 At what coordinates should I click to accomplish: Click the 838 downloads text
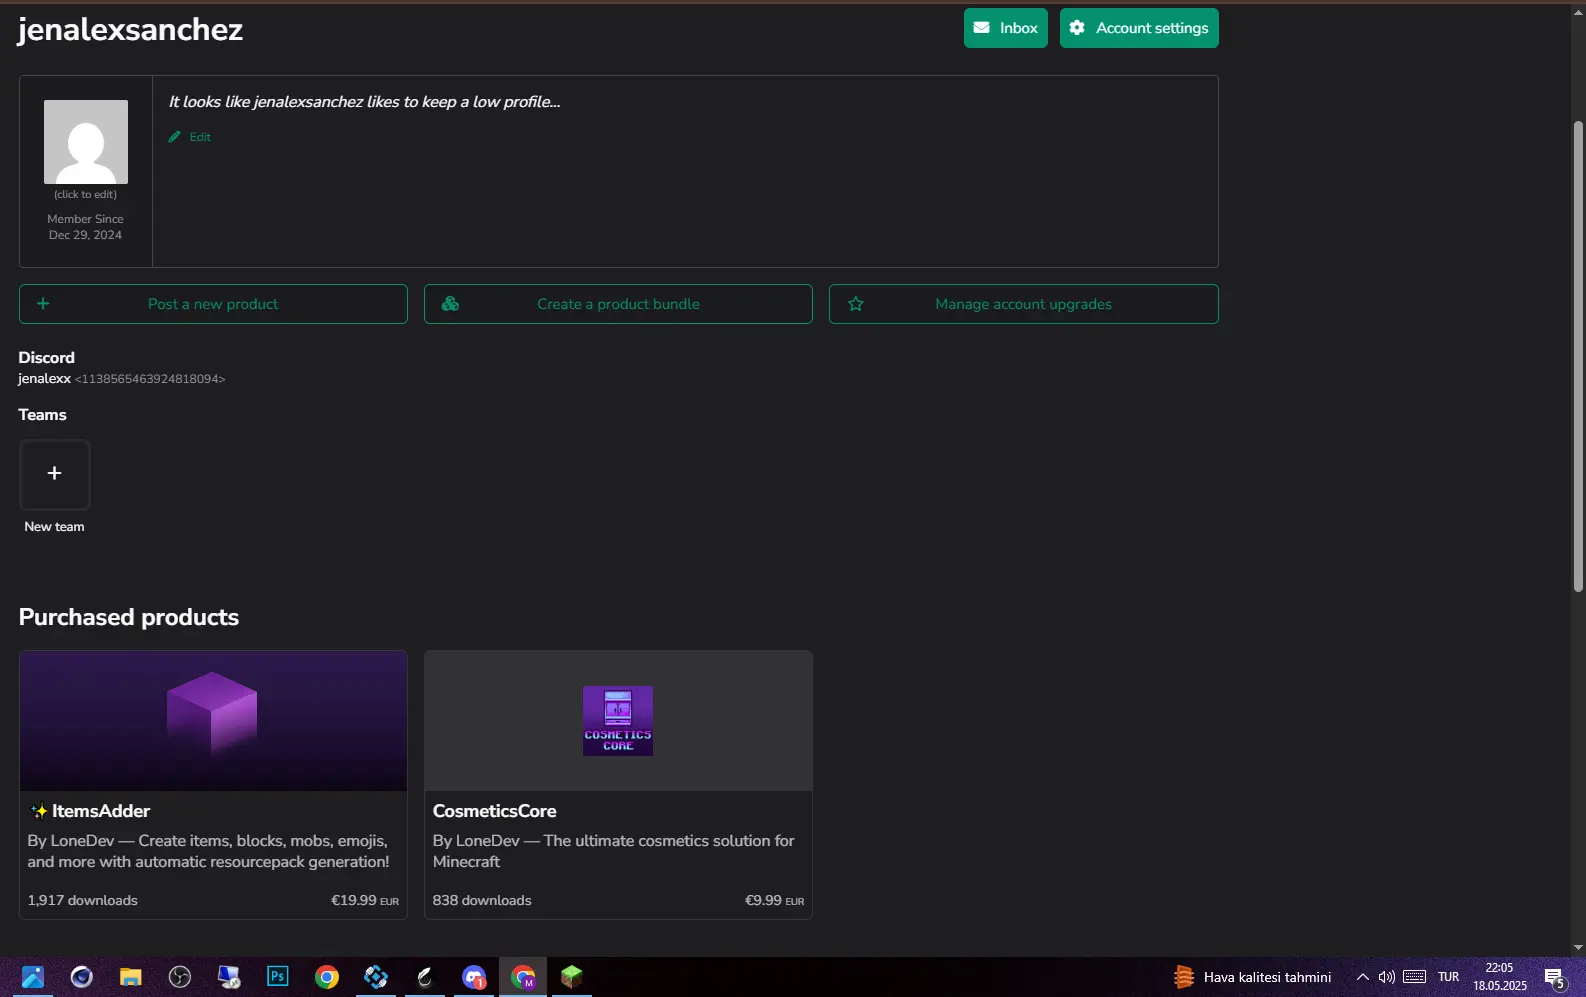[482, 900]
